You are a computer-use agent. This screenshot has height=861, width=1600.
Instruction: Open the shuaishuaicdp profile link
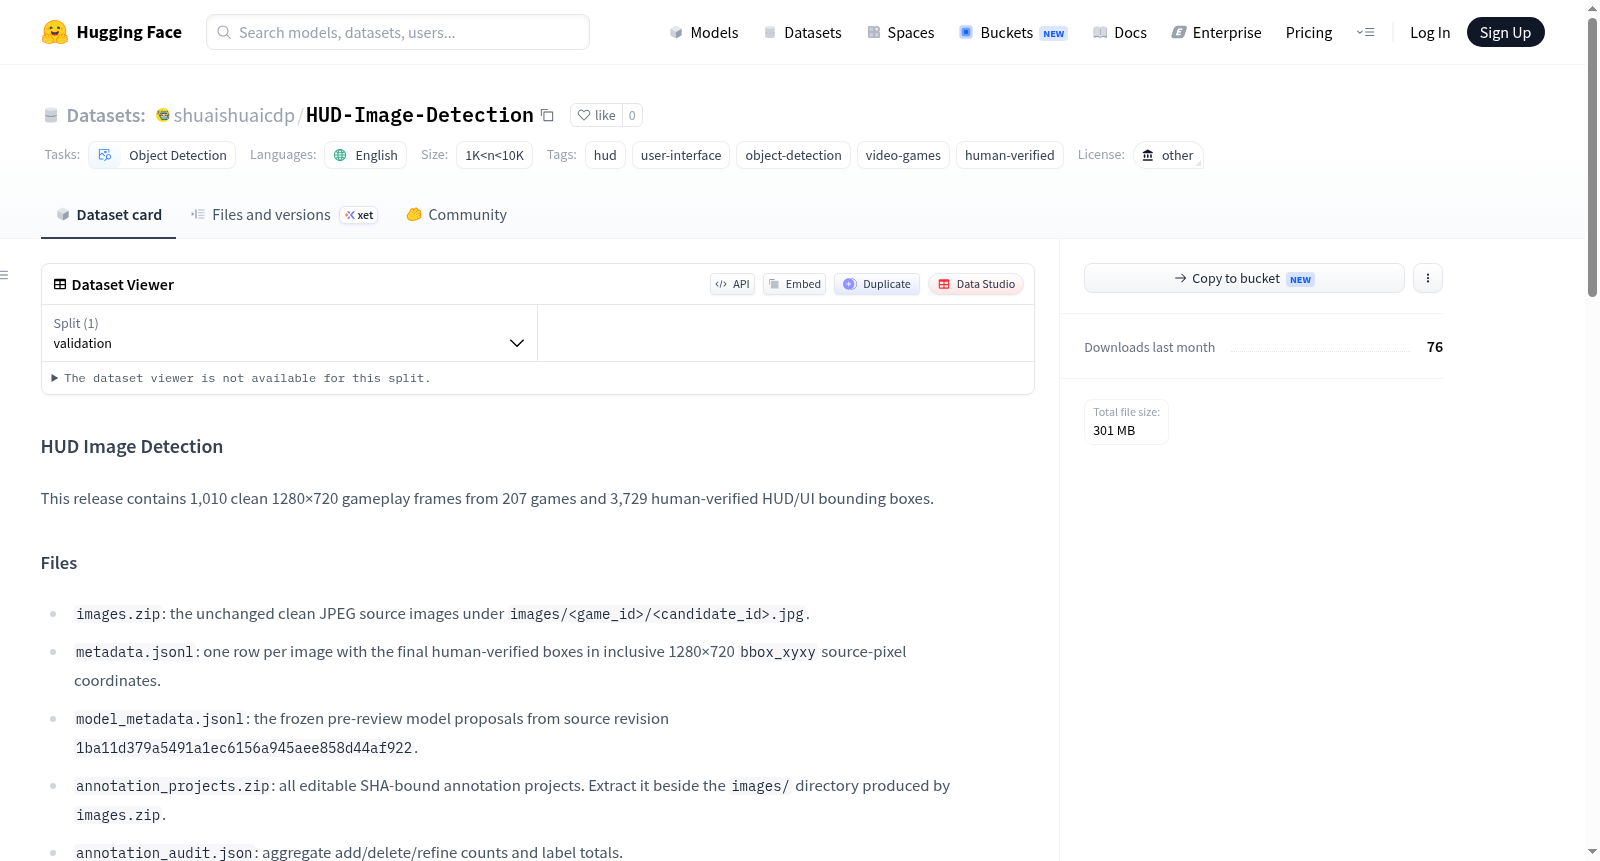234,115
